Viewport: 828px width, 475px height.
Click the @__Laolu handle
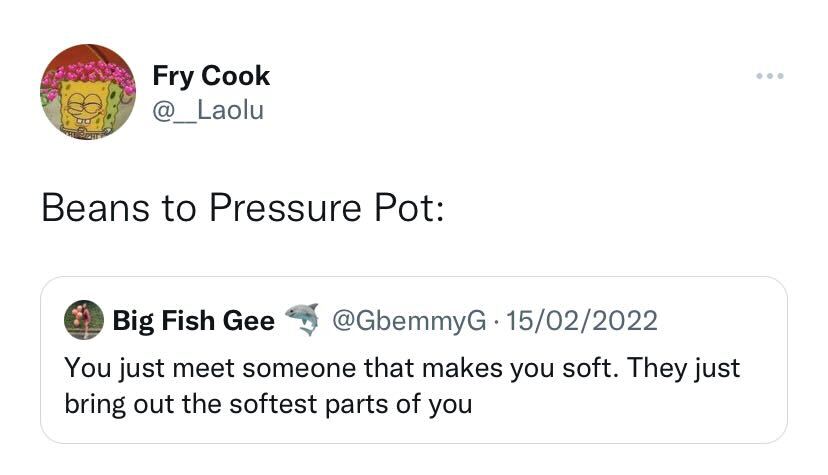pyautogui.click(x=208, y=110)
